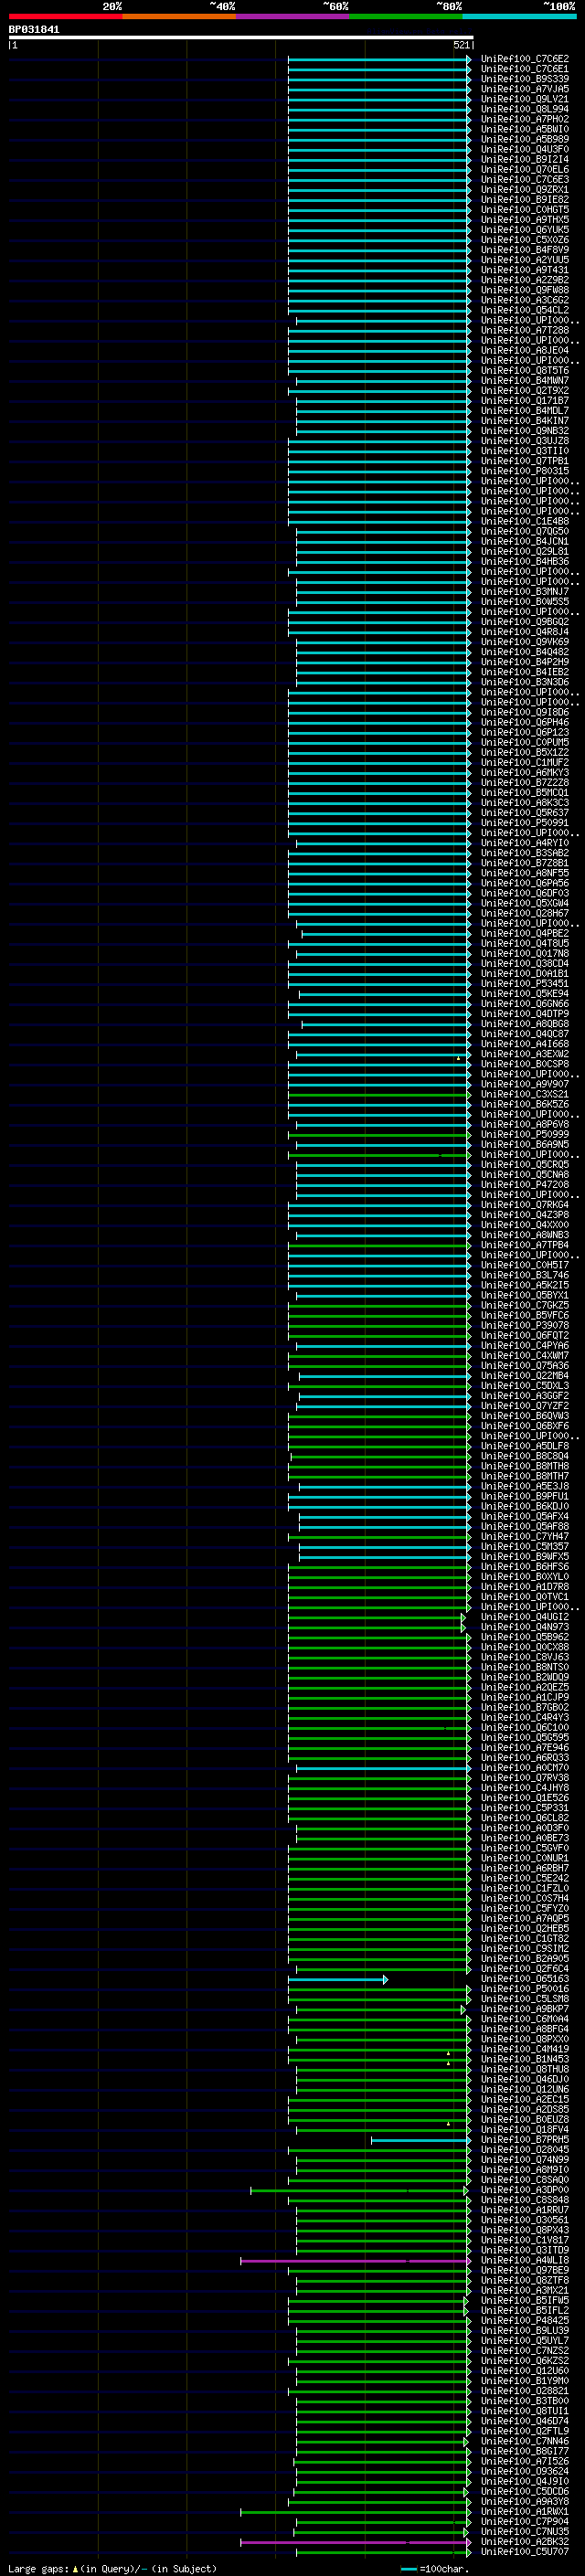585x2576 pixels.
Task: Select hit label UniRef100_A9T431
Action: pos(524,270)
